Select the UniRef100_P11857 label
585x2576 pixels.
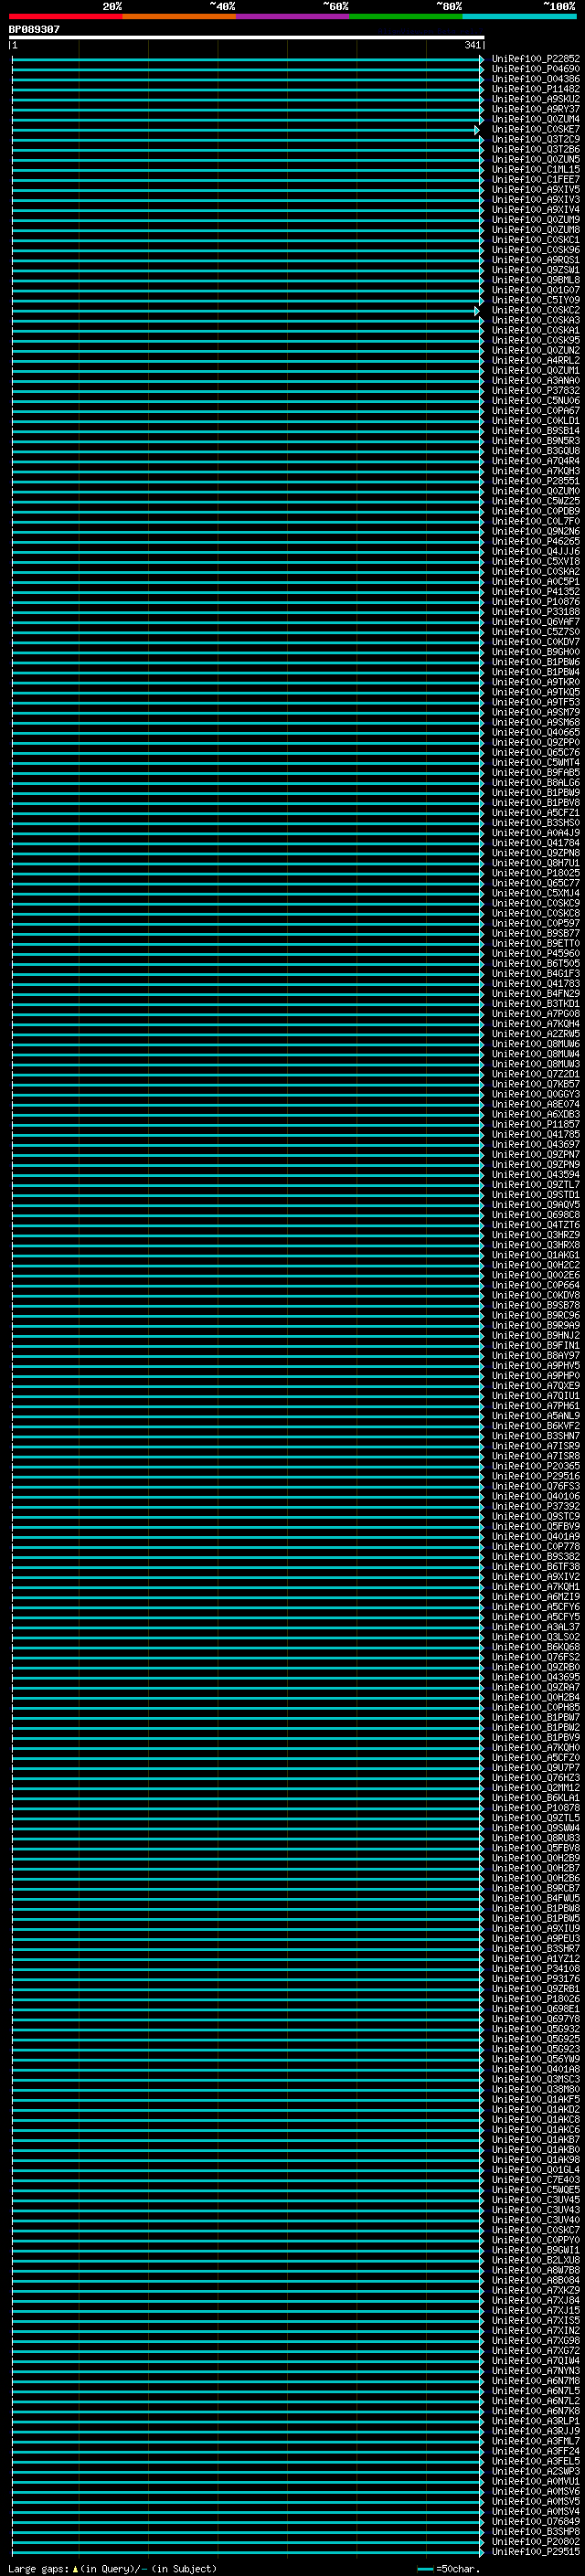point(536,1125)
